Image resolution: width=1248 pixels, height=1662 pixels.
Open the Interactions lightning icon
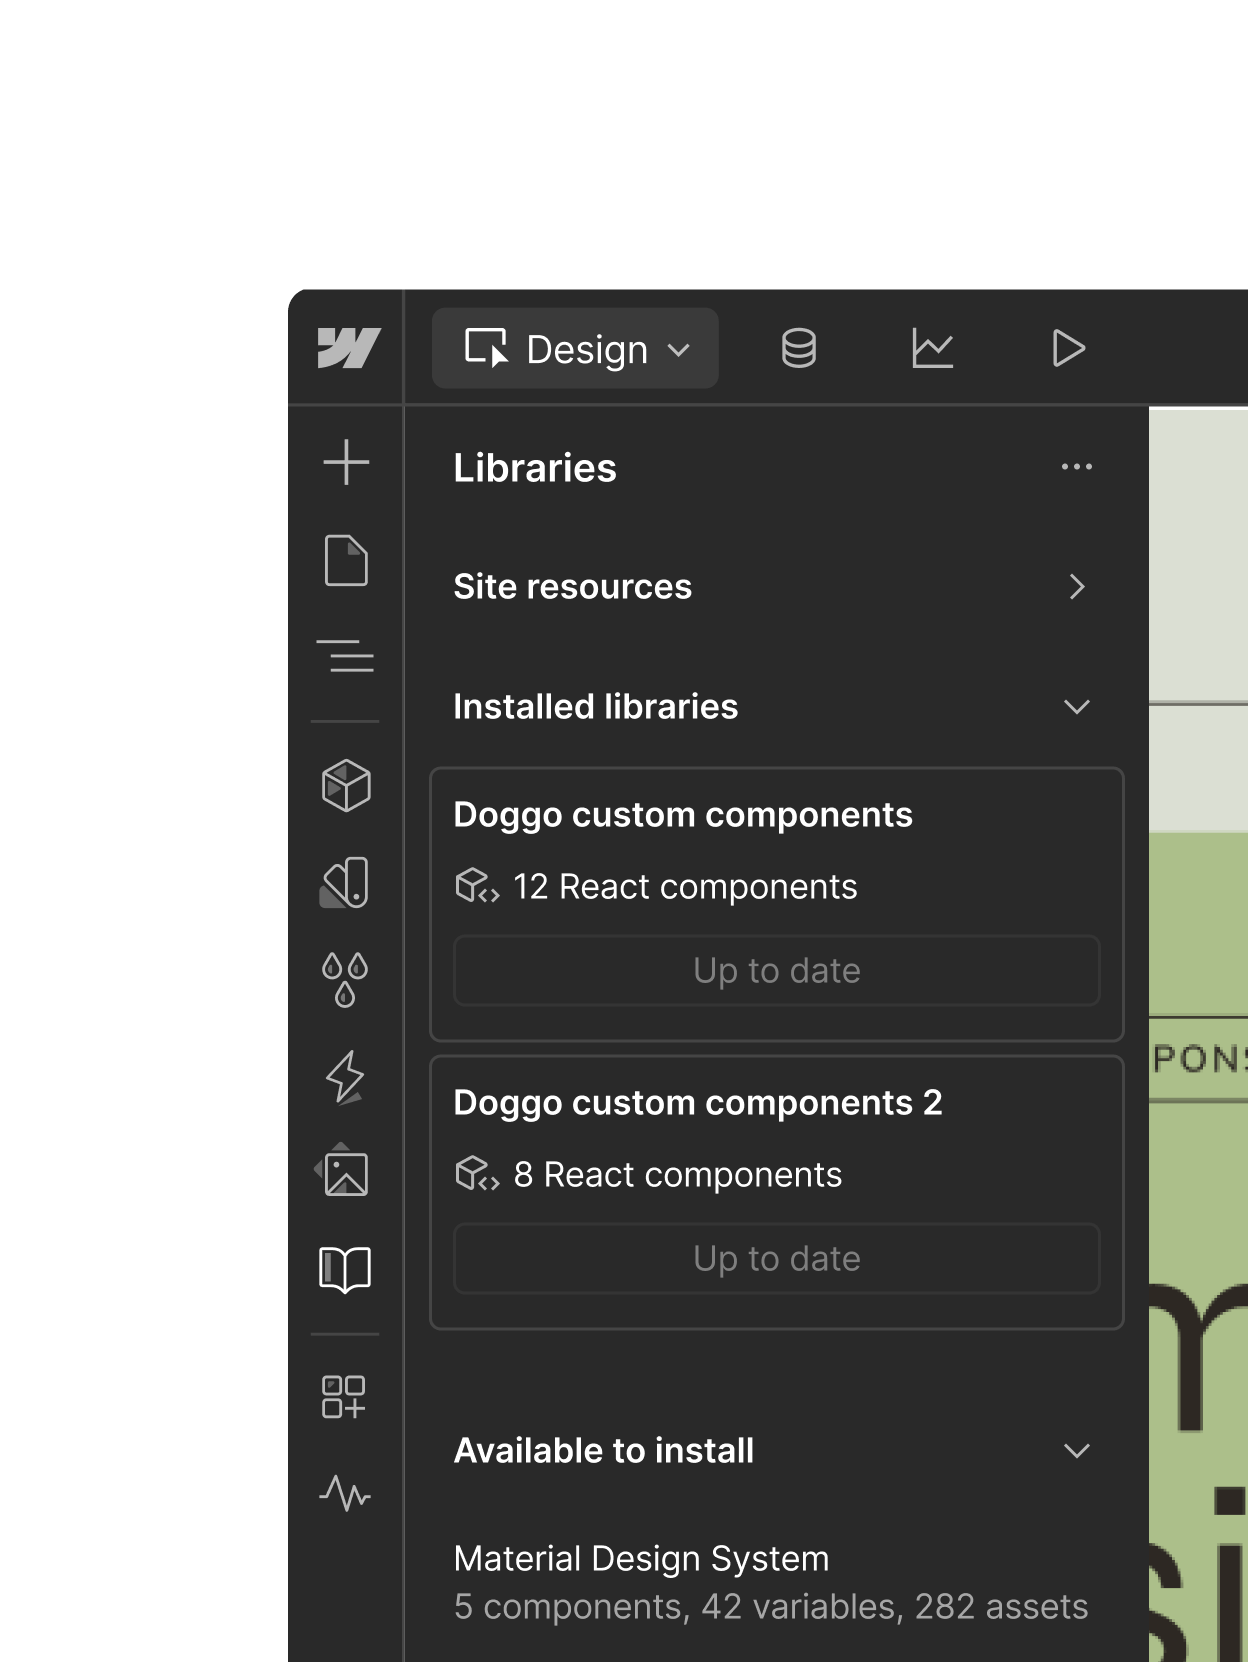point(346,1077)
